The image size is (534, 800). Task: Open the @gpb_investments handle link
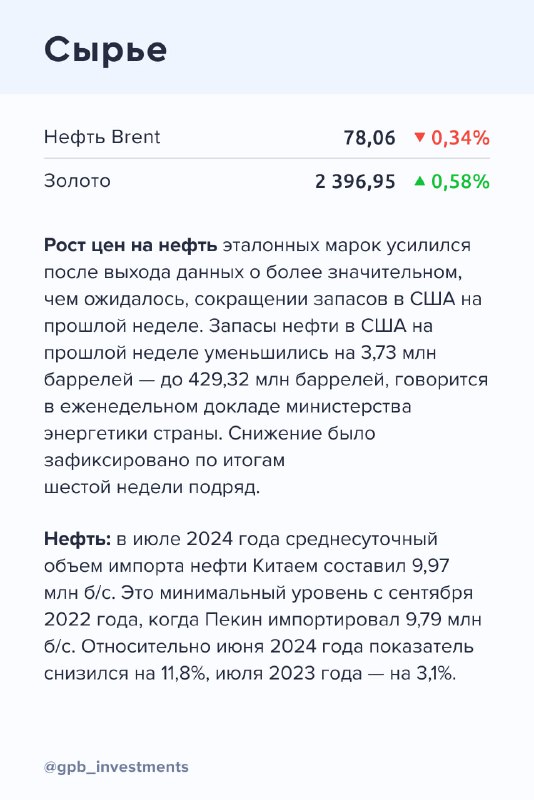coord(116,767)
